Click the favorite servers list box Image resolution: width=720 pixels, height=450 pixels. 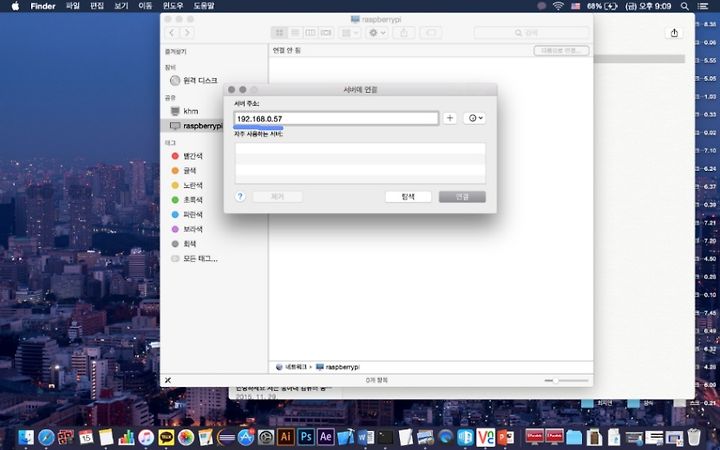pos(360,163)
